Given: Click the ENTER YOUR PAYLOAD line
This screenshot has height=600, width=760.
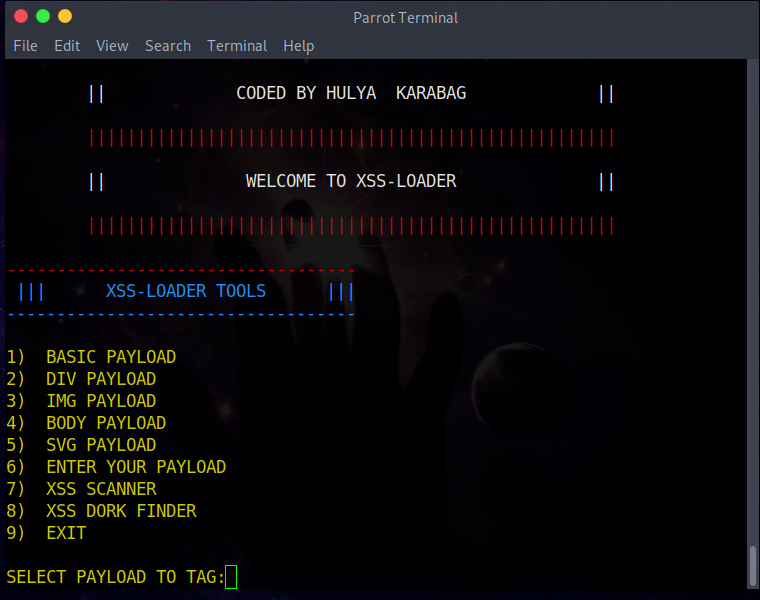Looking at the screenshot, I should [116, 467].
